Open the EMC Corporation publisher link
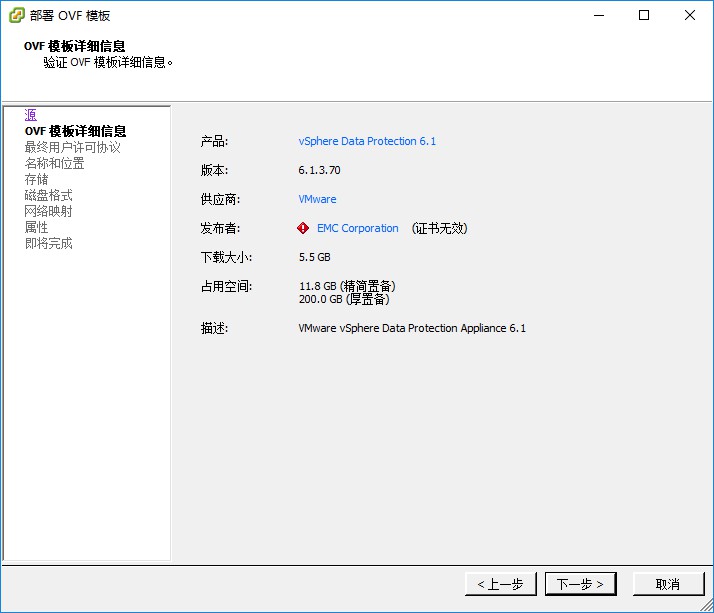Screen dimensions: 714x613 pos(357,228)
